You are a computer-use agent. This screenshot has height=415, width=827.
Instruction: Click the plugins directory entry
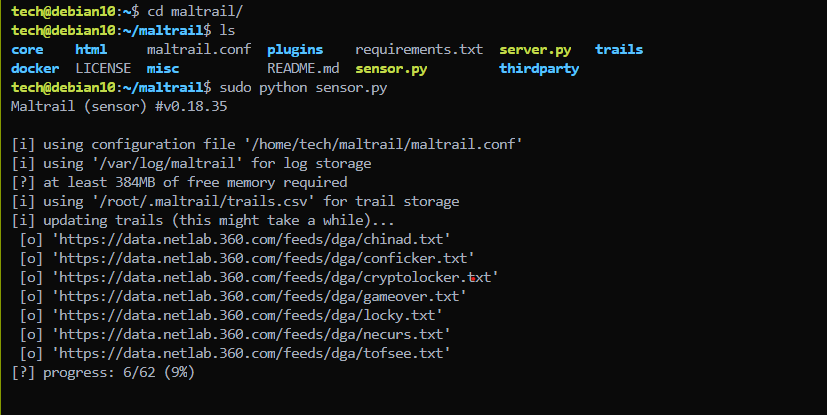click(x=295, y=50)
